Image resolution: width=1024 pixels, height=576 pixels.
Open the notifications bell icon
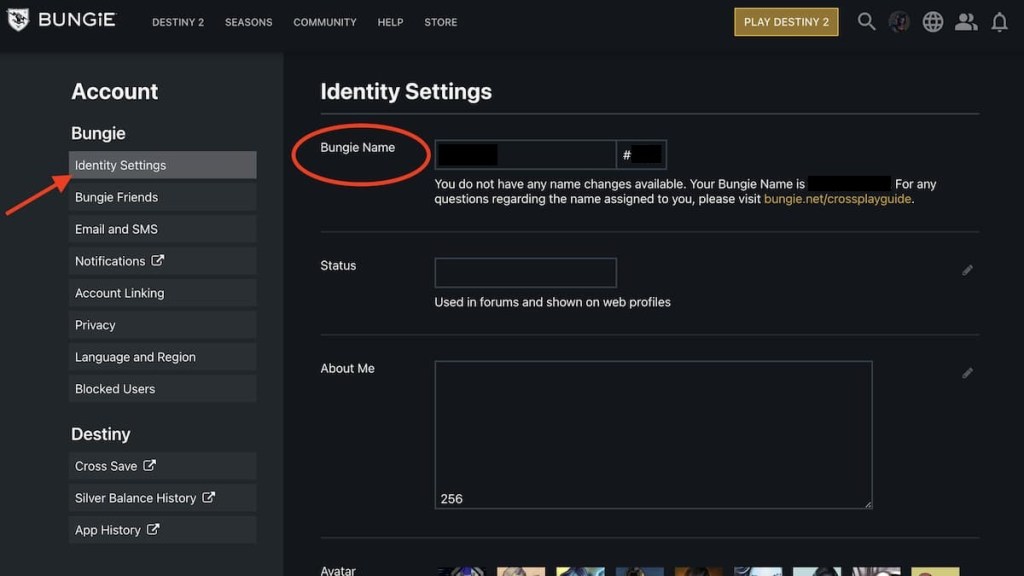click(999, 22)
